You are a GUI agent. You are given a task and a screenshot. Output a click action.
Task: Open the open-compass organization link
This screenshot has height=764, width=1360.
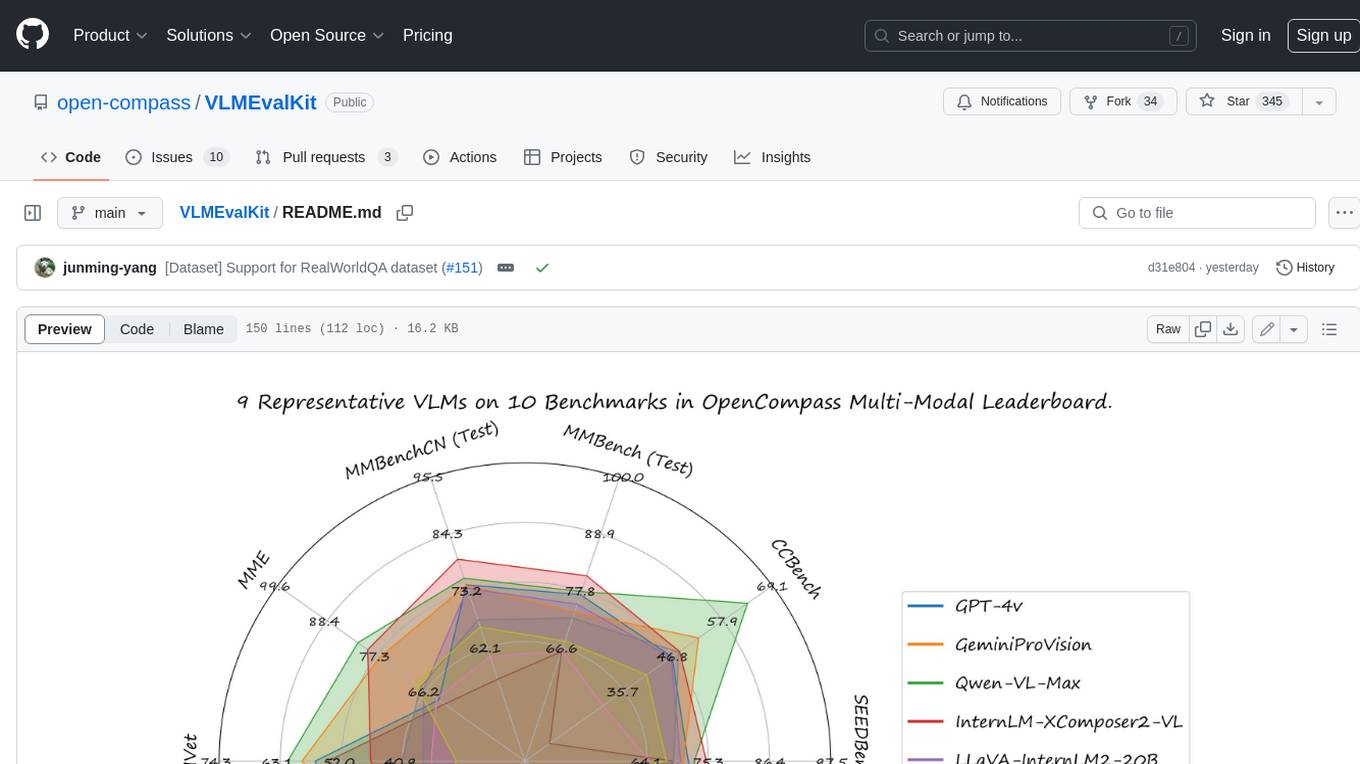point(124,102)
